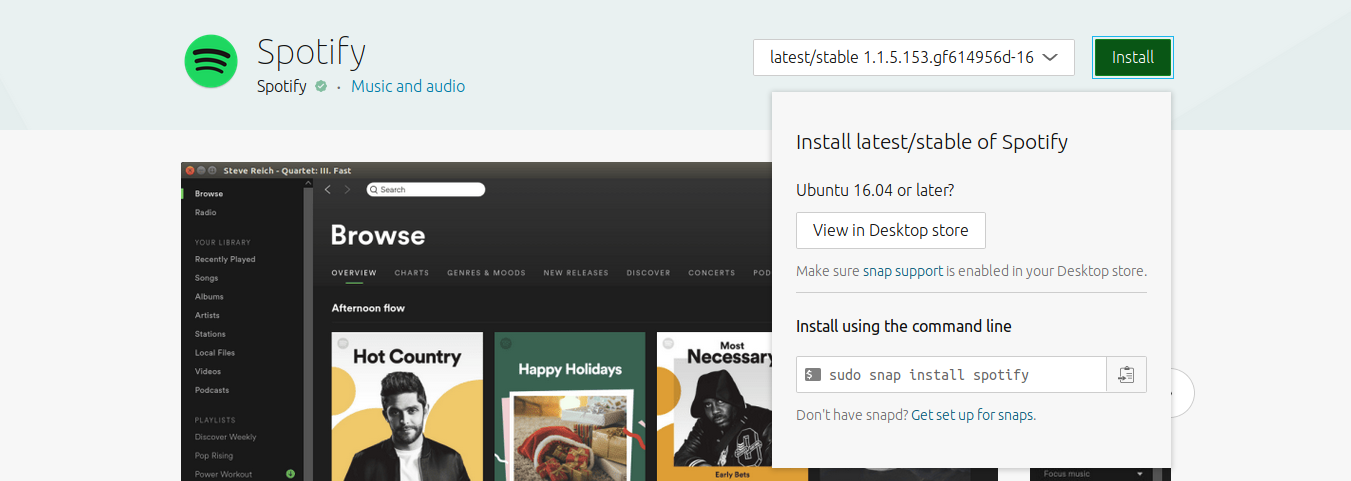Select Browse in the Spotify sidebar
1351x481 pixels.
[x=209, y=194]
